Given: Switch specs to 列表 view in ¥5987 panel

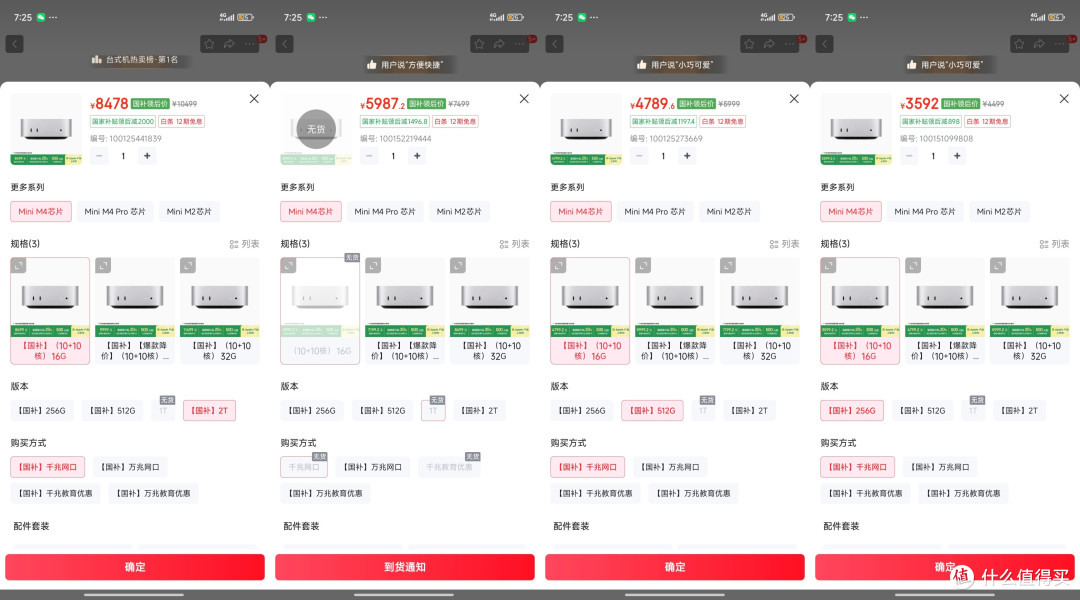Looking at the screenshot, I should (515, 244).
